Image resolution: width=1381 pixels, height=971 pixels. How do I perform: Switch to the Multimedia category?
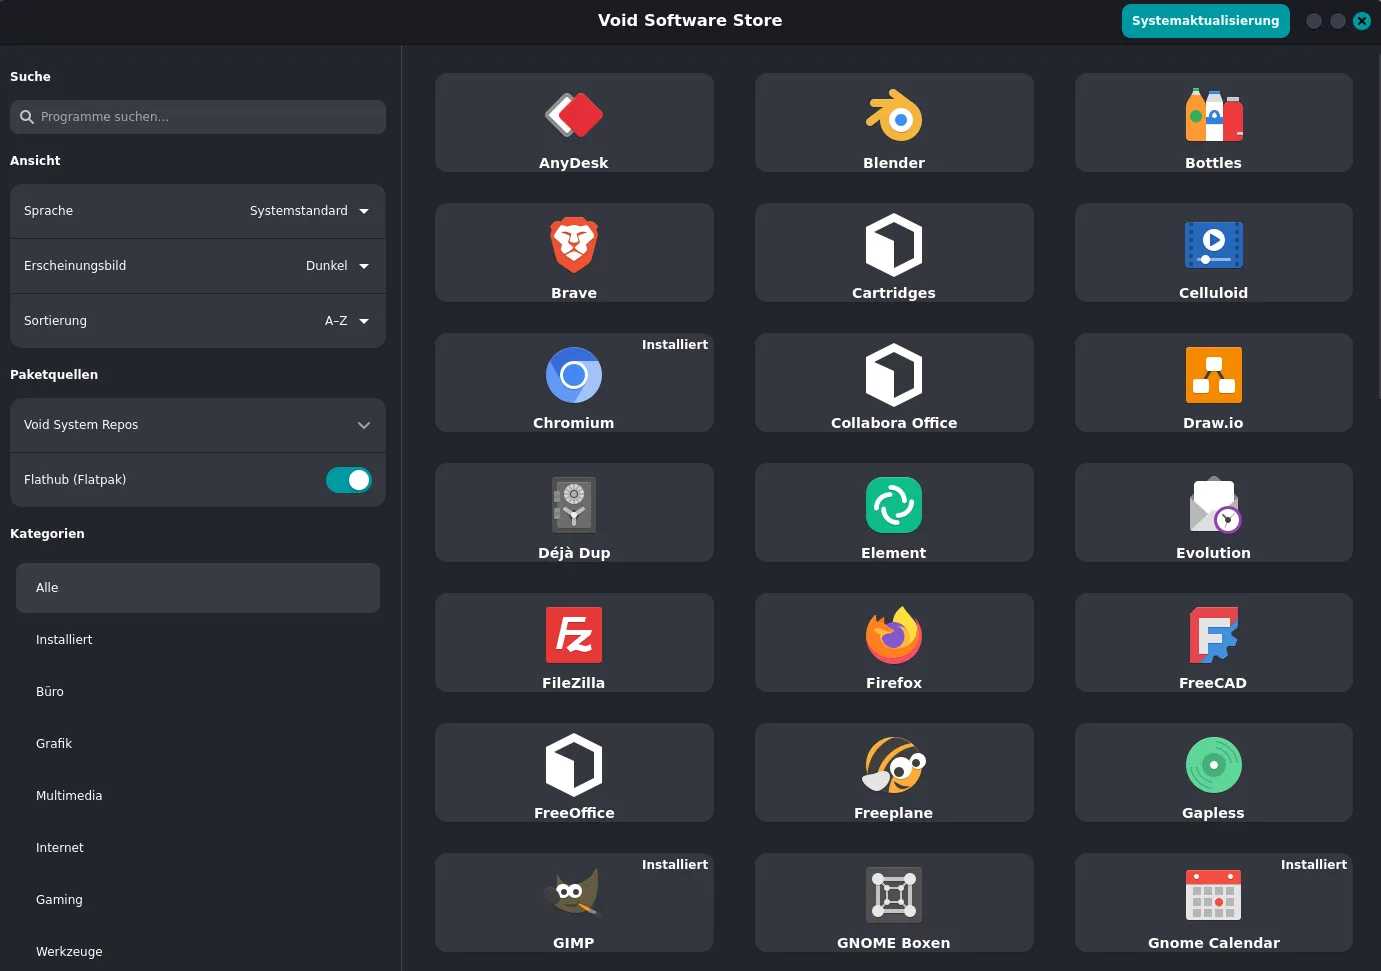[x=69, y=796]
